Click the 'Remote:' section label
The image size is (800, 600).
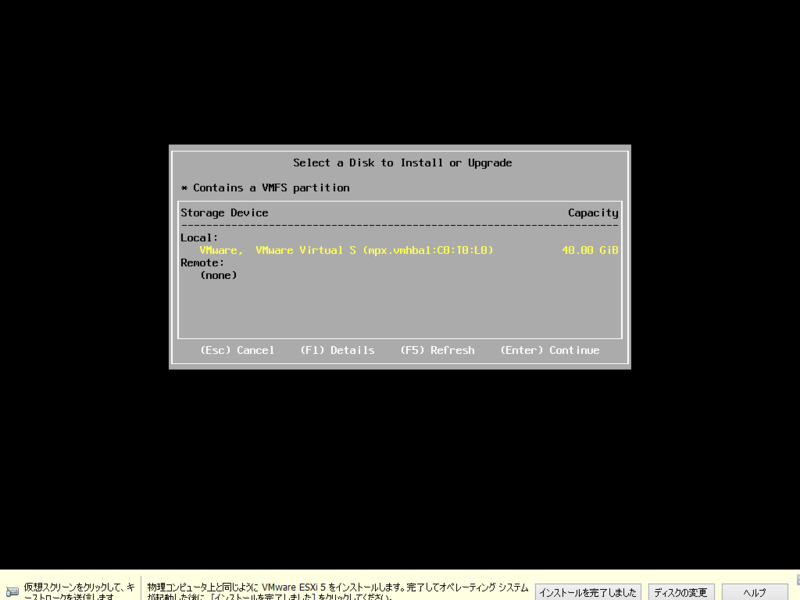click(x=202, y=263)
